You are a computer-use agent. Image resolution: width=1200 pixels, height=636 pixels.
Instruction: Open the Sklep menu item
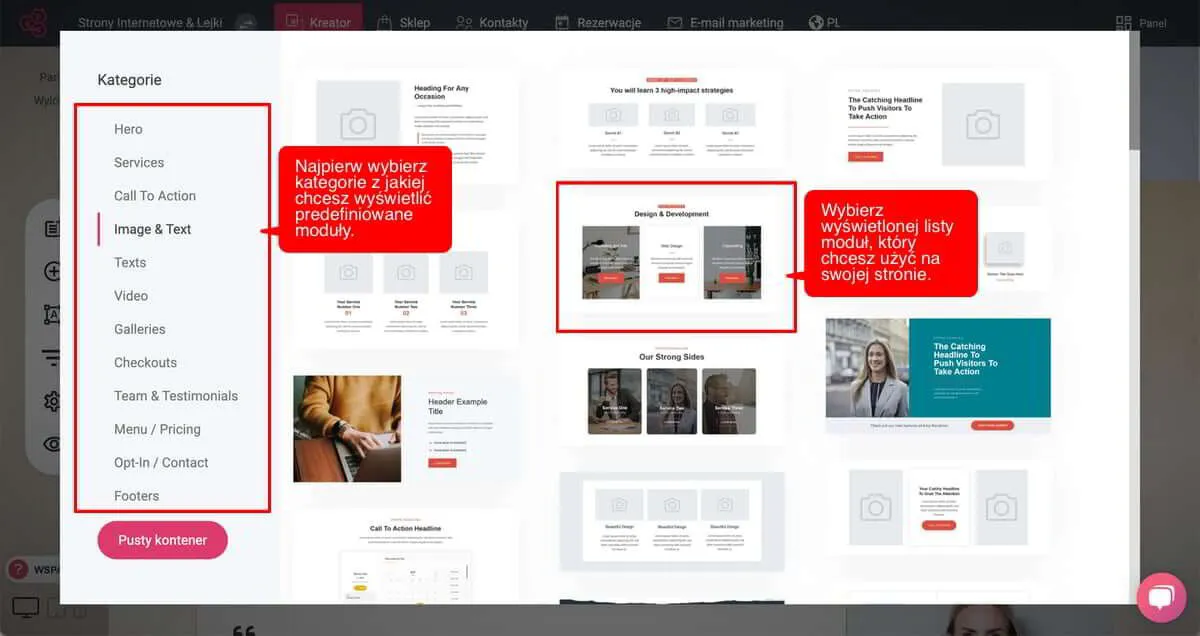coord(403,22)
